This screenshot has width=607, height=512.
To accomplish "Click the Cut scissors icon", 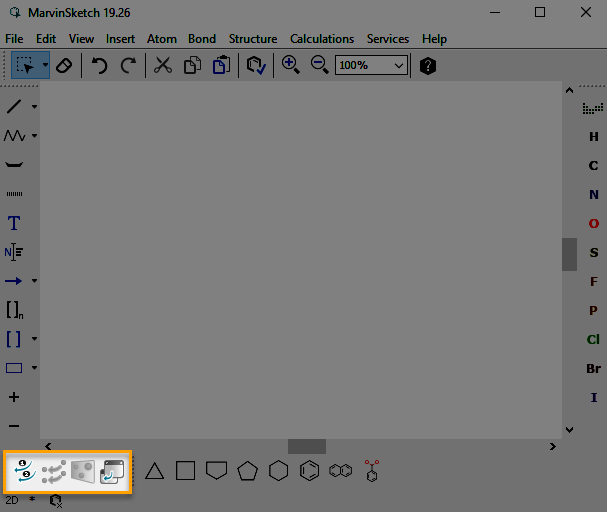I will click(164, 65).
